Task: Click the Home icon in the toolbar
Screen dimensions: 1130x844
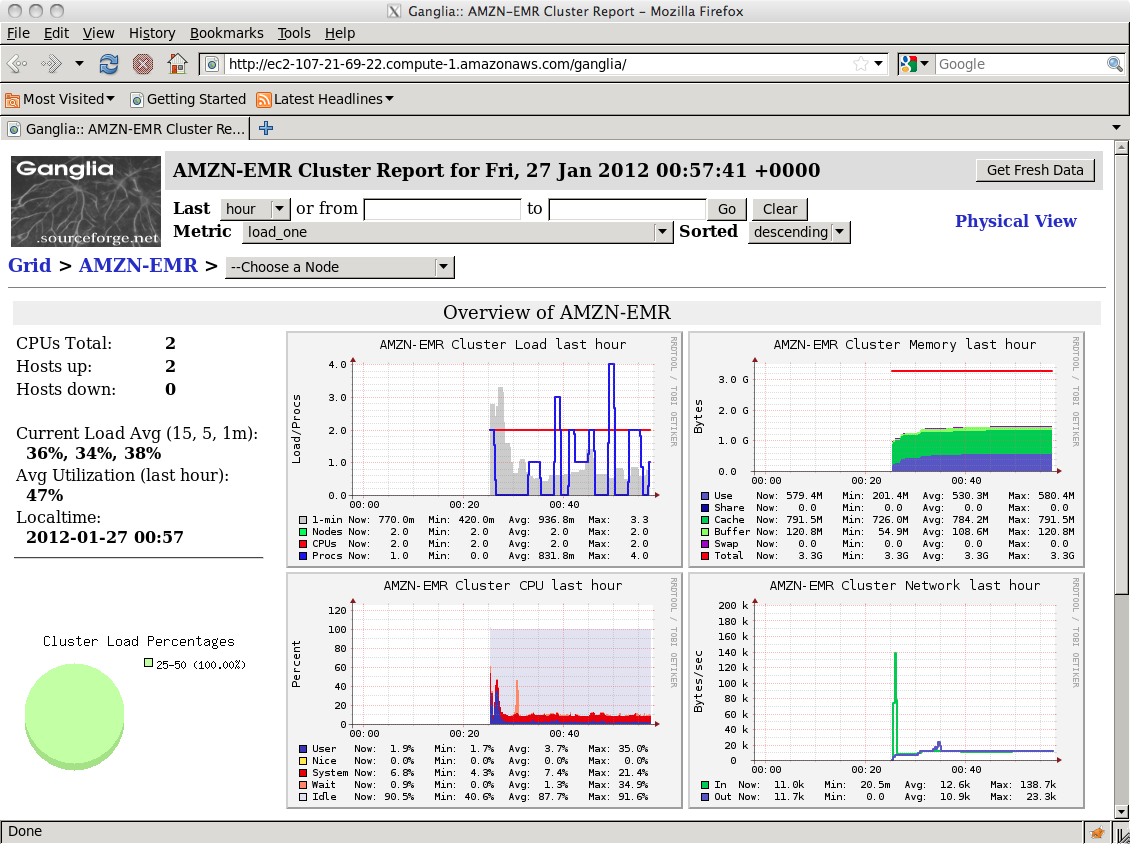Action: (x=176, y=63)
